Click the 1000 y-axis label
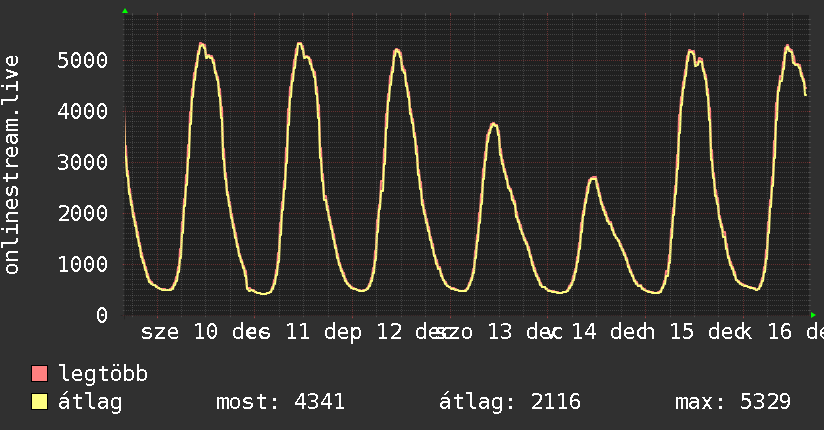Image resolution: width=824 pixels, height=430 pixels. 83,264
